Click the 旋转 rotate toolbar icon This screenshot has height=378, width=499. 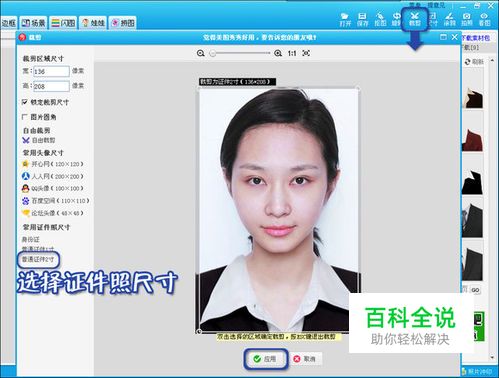[396, 20]
